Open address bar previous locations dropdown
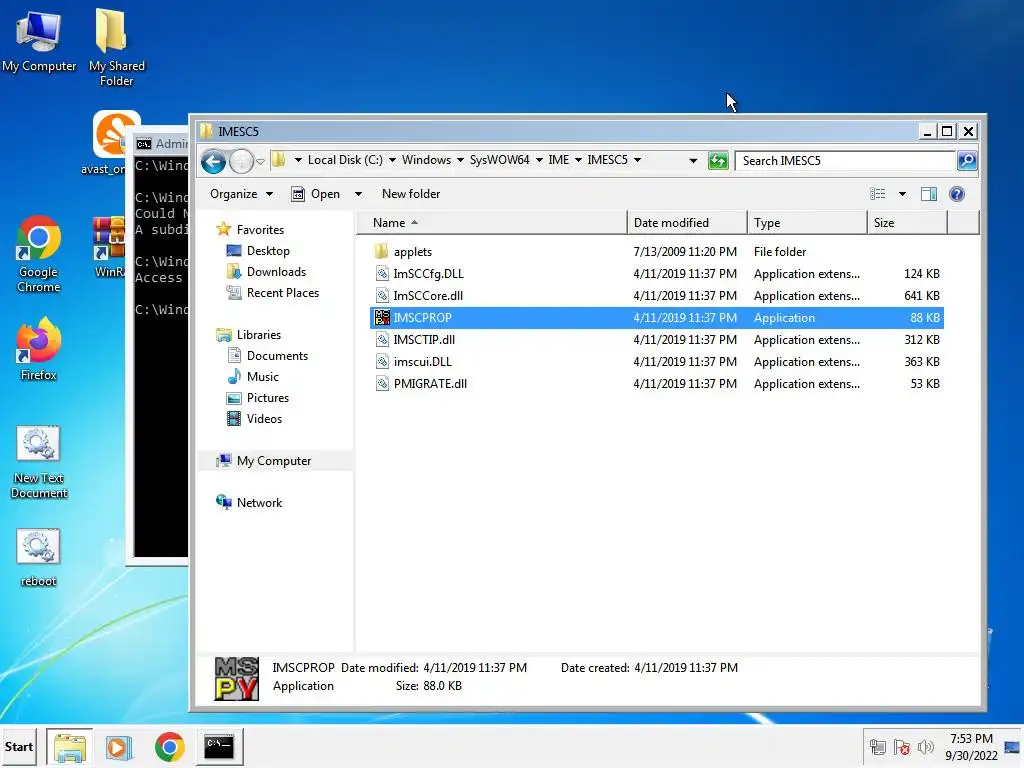This screenshot has height=768, width=1024. [693, 161]
